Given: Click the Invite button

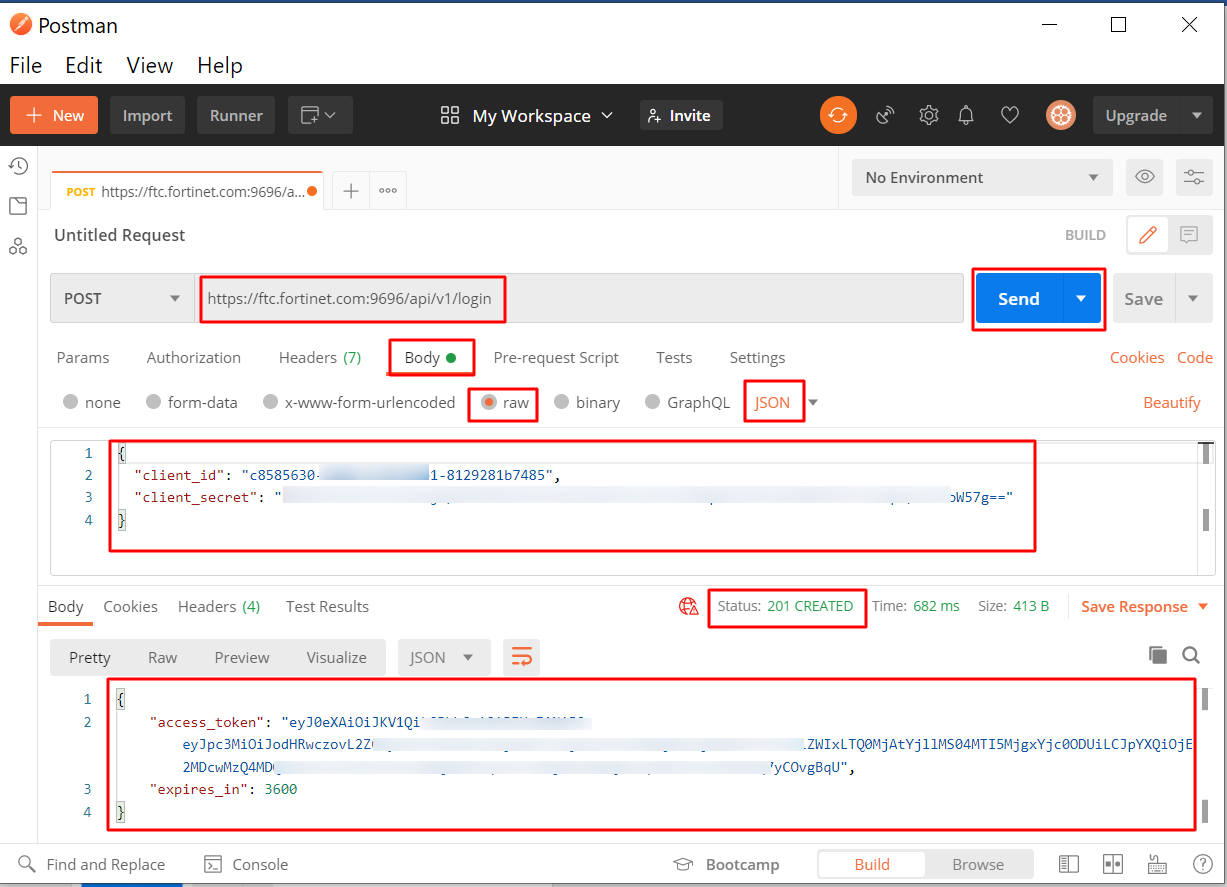Looking at the screenshot, I should coord(680,115).
